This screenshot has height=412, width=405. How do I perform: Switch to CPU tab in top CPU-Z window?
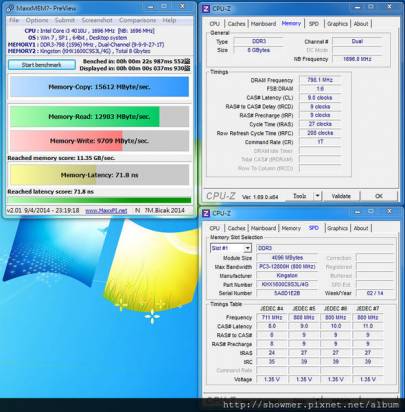pos(215,24)
